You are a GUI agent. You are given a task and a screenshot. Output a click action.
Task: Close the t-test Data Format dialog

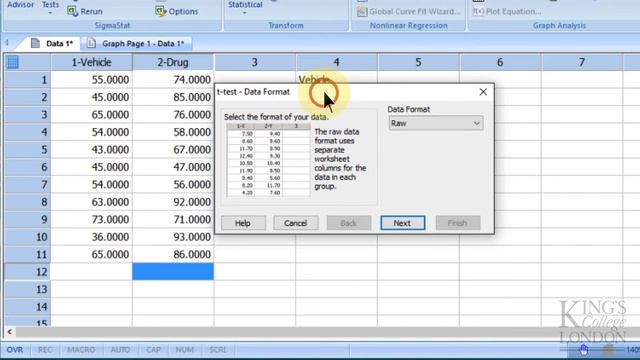coord(483,92)
